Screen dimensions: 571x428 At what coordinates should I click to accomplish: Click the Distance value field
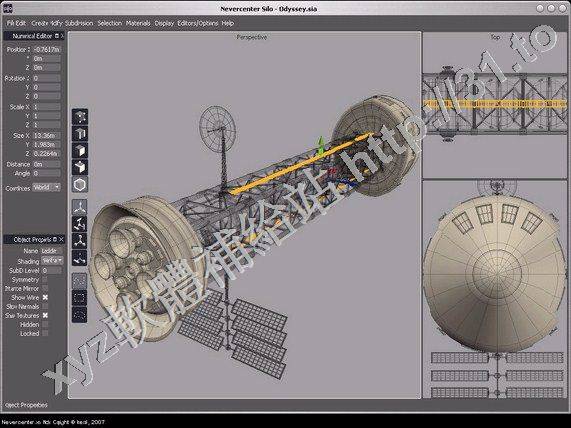pos(46,164)
